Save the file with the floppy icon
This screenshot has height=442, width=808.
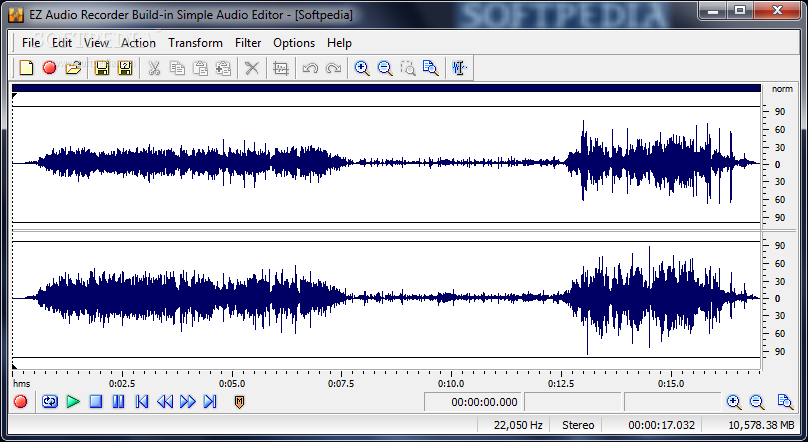pos(102,68)
